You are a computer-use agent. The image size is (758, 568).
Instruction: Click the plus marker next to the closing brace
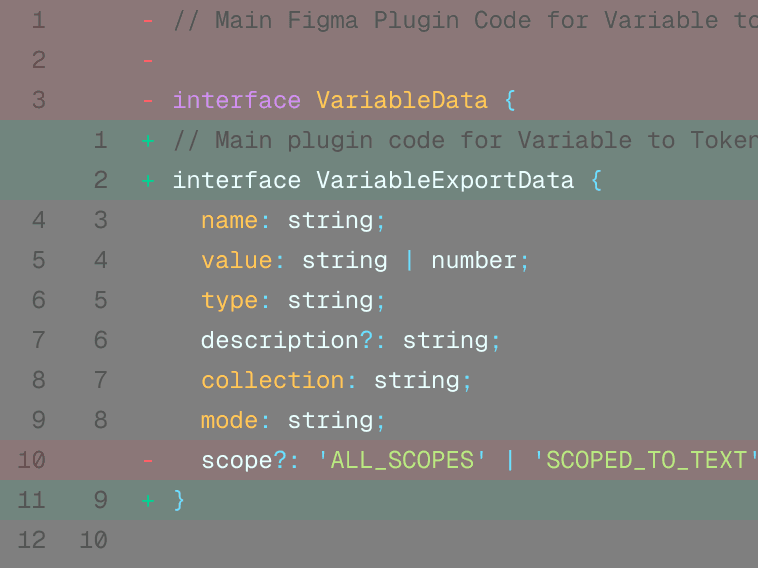pyautogui.click(x=148, y=500)
